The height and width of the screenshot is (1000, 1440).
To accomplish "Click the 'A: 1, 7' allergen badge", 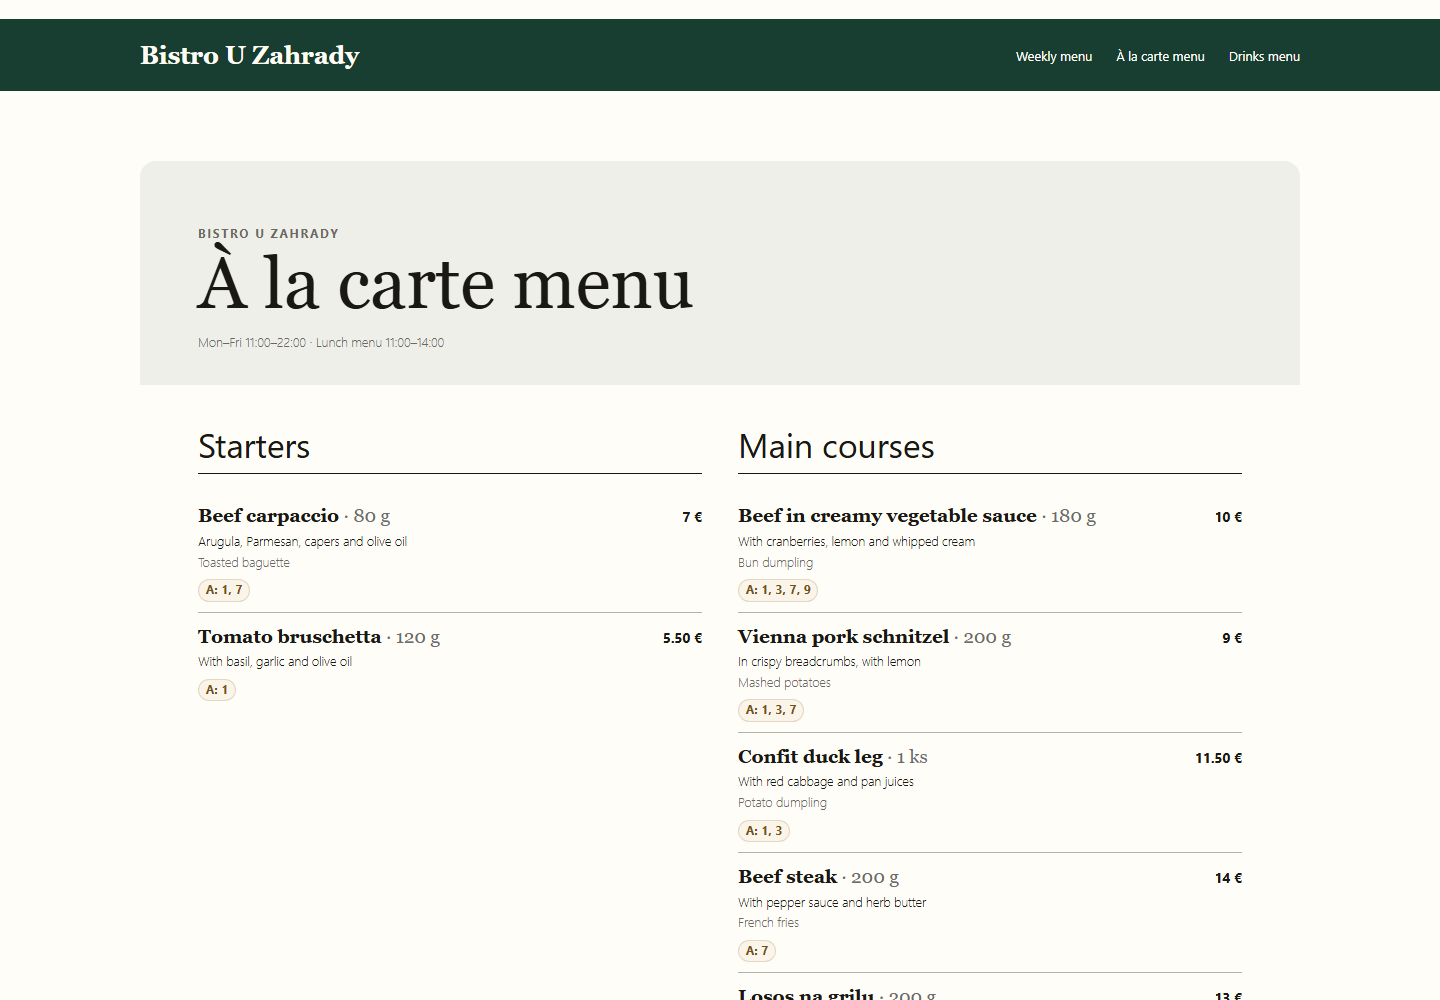I will (x=224, y=590).
